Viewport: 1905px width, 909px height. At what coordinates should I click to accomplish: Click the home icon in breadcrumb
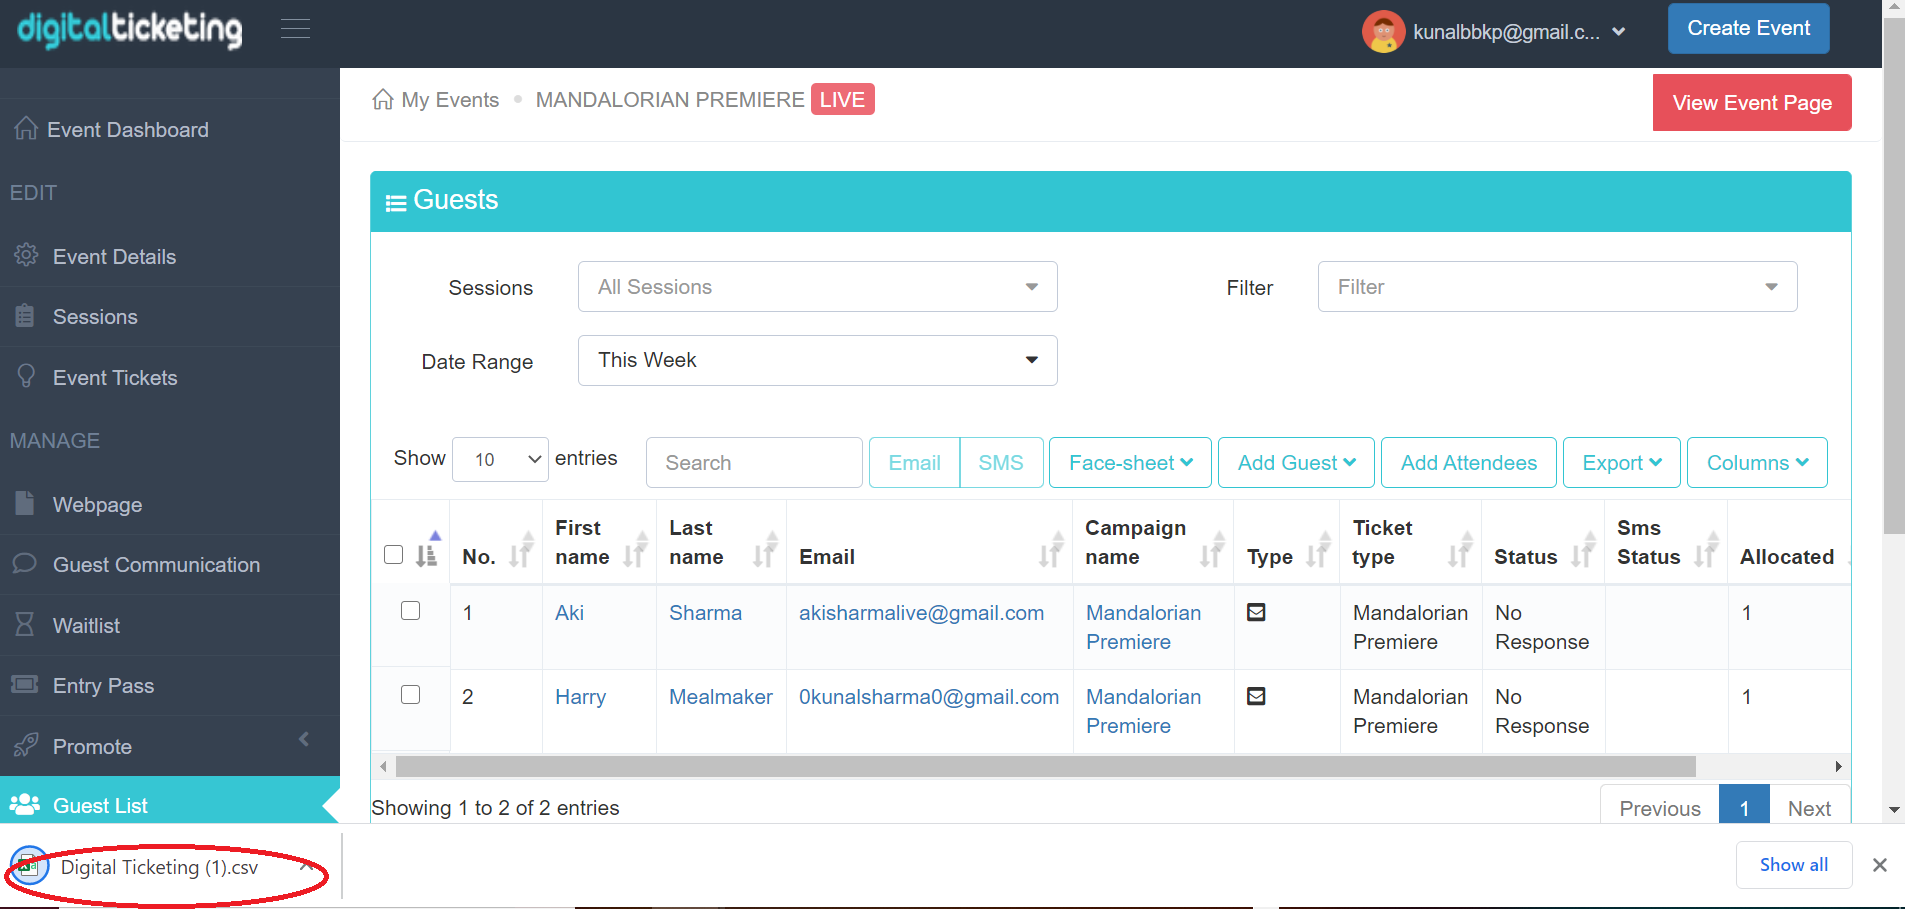click(382, 100)
